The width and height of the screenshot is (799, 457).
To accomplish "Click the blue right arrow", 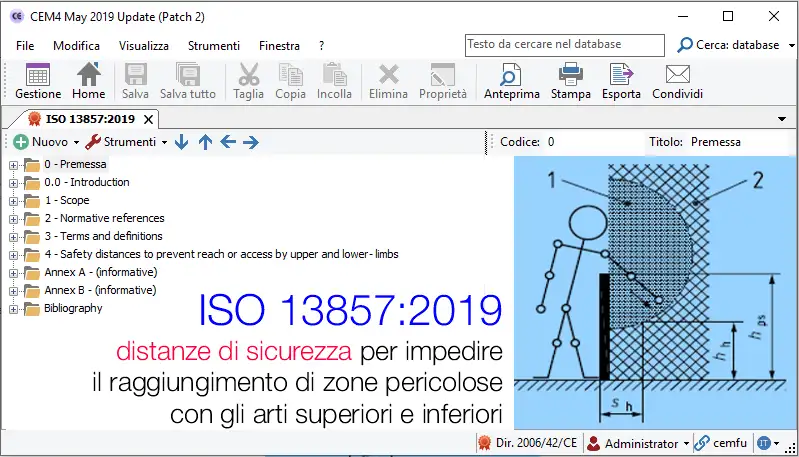I will tap(251, 142).
